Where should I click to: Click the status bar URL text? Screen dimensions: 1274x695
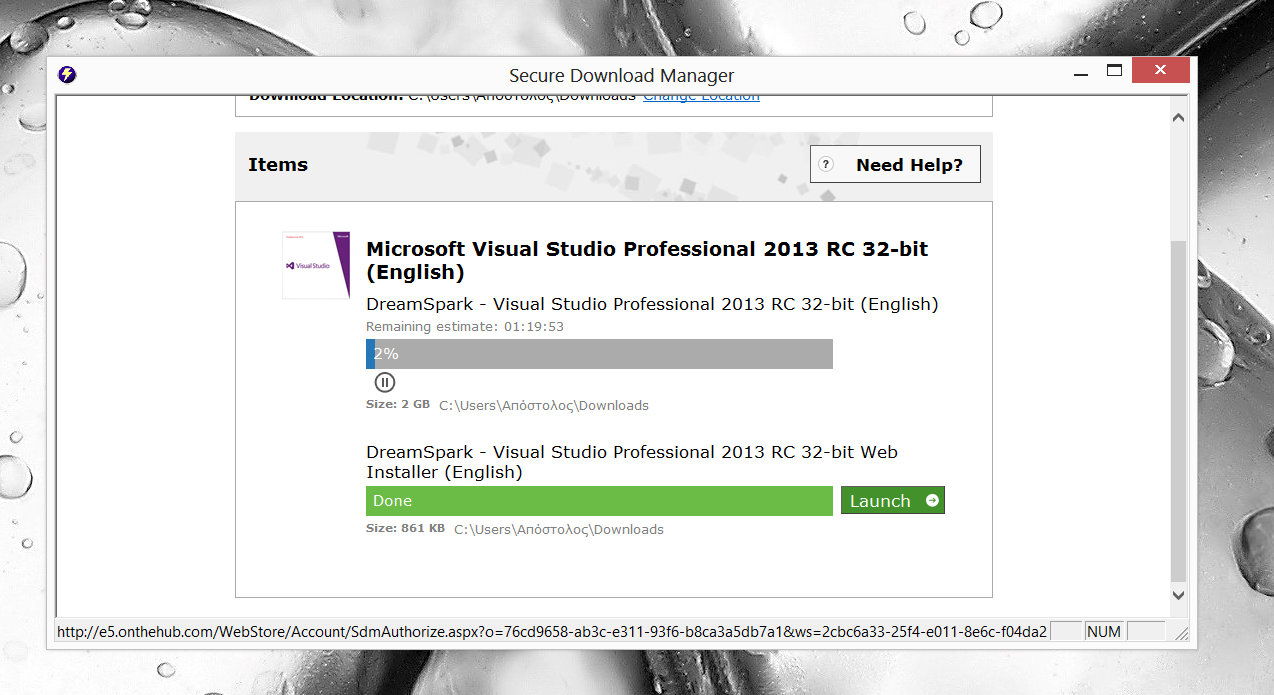552,632
